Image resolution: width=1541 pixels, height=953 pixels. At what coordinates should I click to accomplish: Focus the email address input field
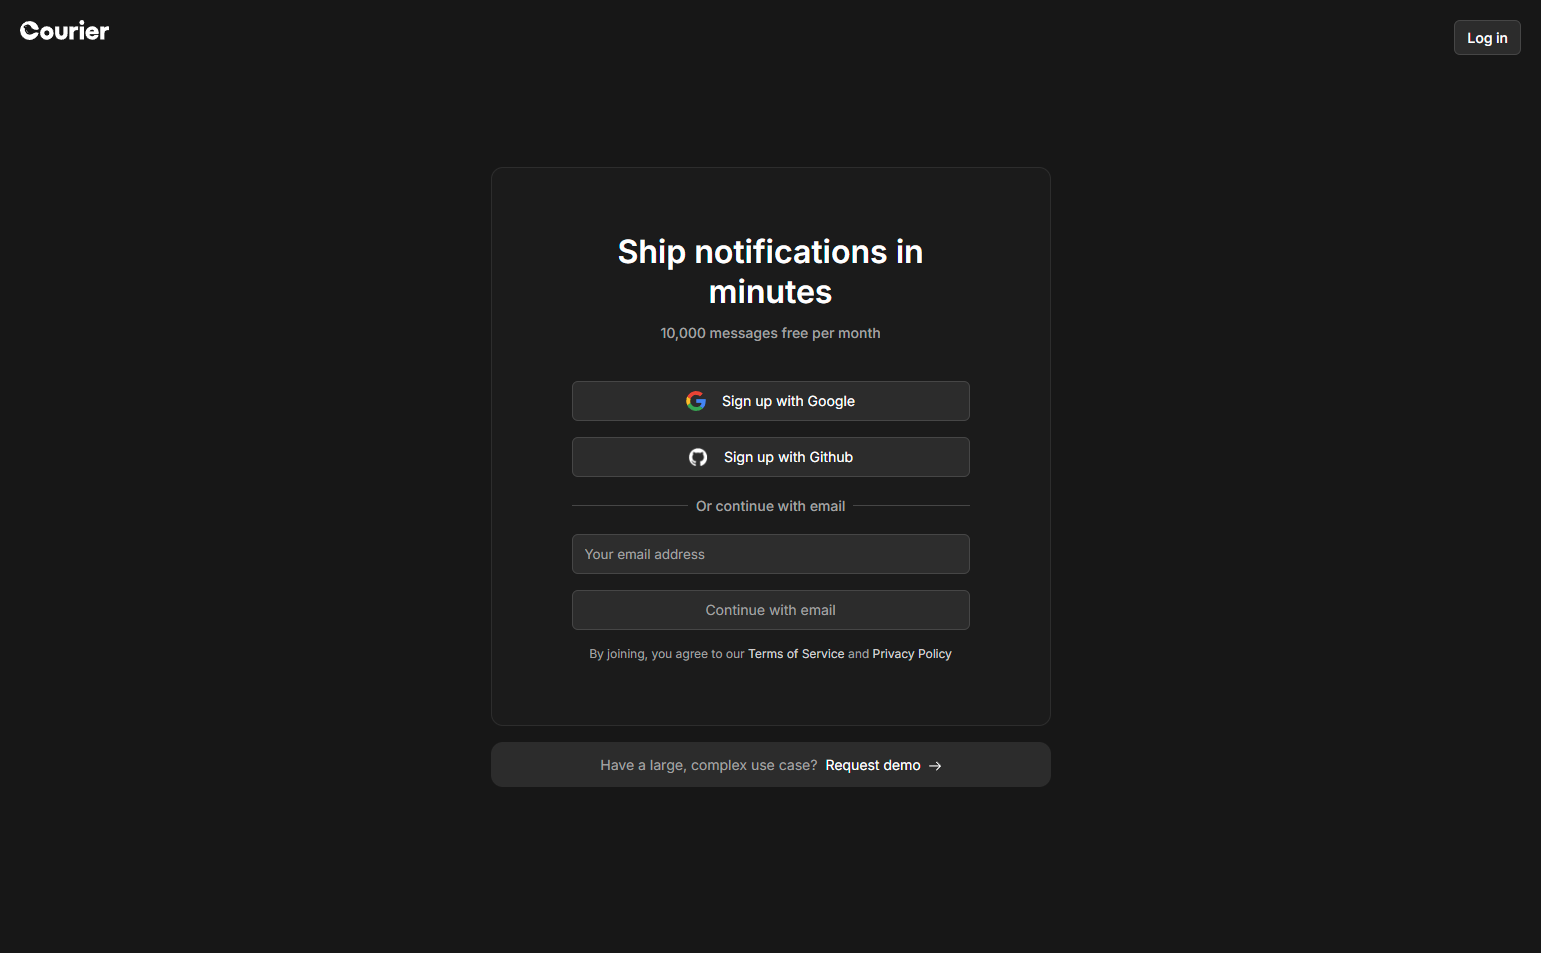(770, 554)
